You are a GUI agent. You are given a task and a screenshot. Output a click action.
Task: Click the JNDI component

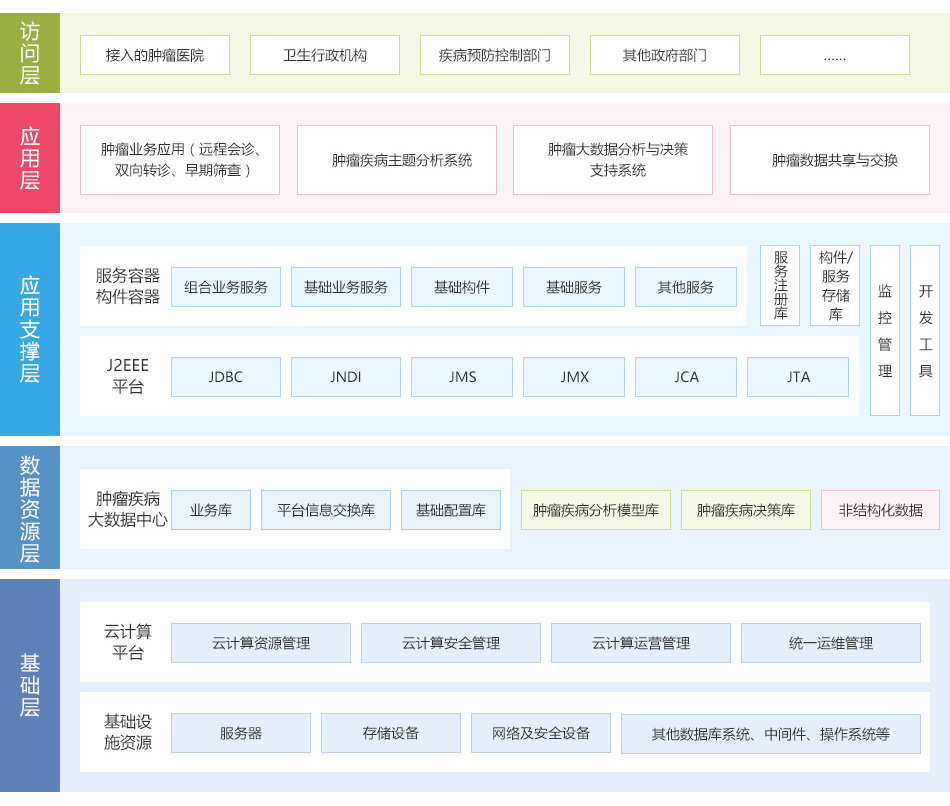click(345, 377)
